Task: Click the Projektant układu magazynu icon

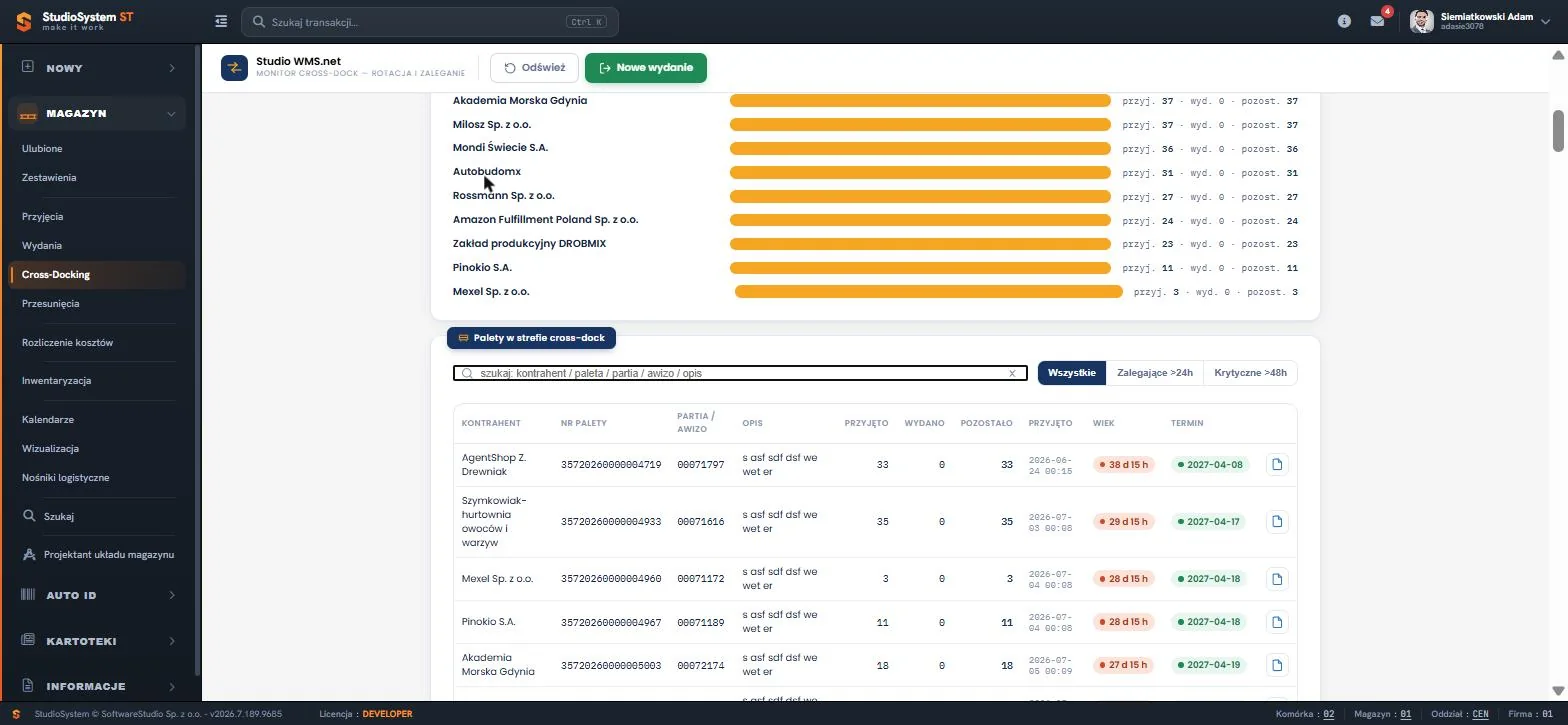Action: click(29, 554)
